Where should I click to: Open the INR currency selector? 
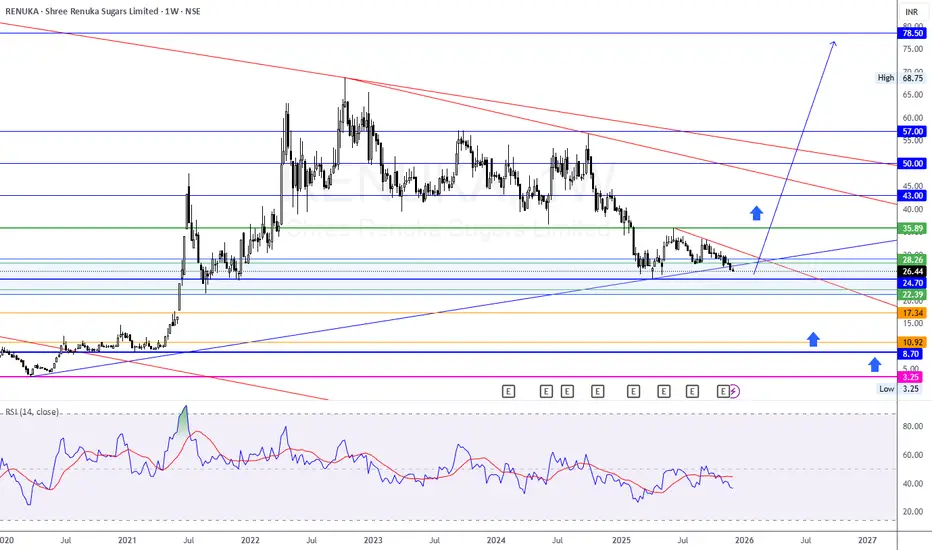click(911, 12)
